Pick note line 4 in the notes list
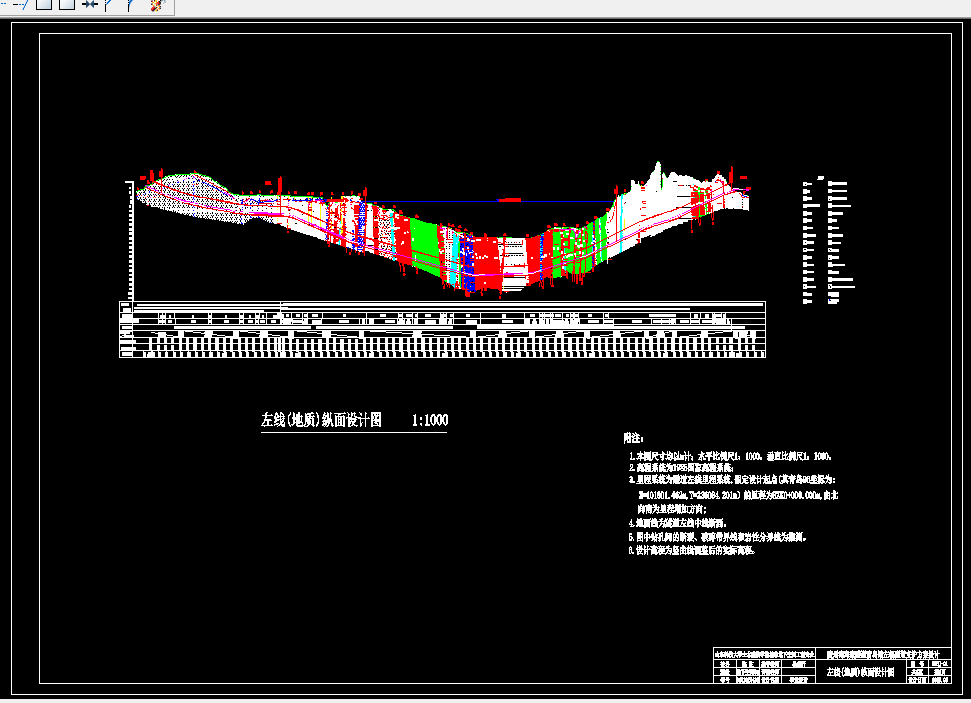The height and width of the screenshot is (703, 971). 677,523
